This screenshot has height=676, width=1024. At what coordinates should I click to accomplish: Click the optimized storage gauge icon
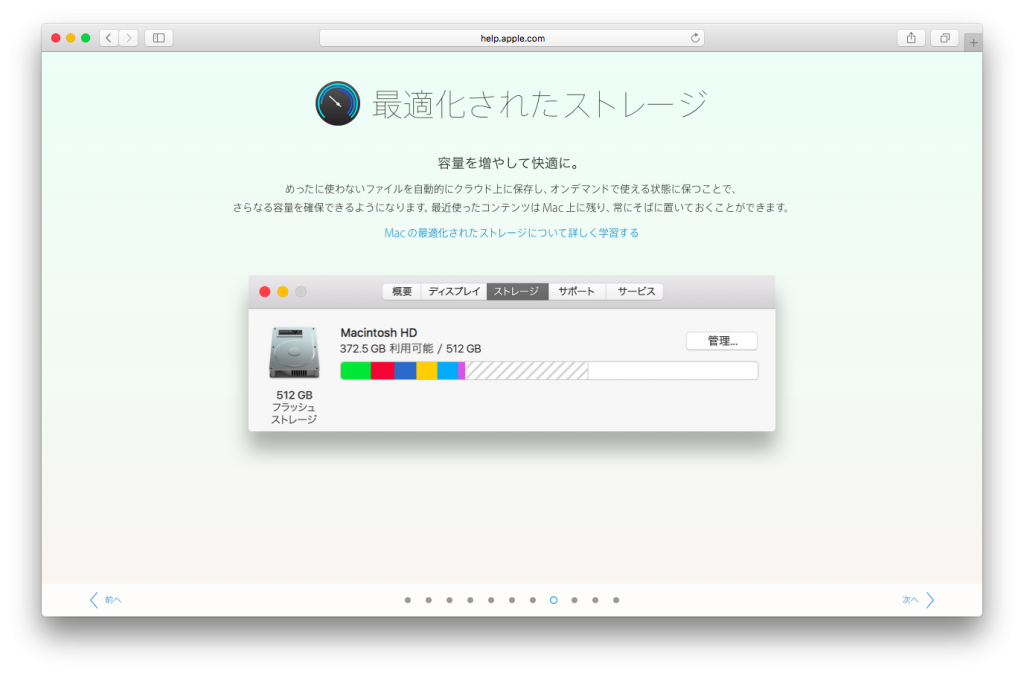click(x=337, y=103)
